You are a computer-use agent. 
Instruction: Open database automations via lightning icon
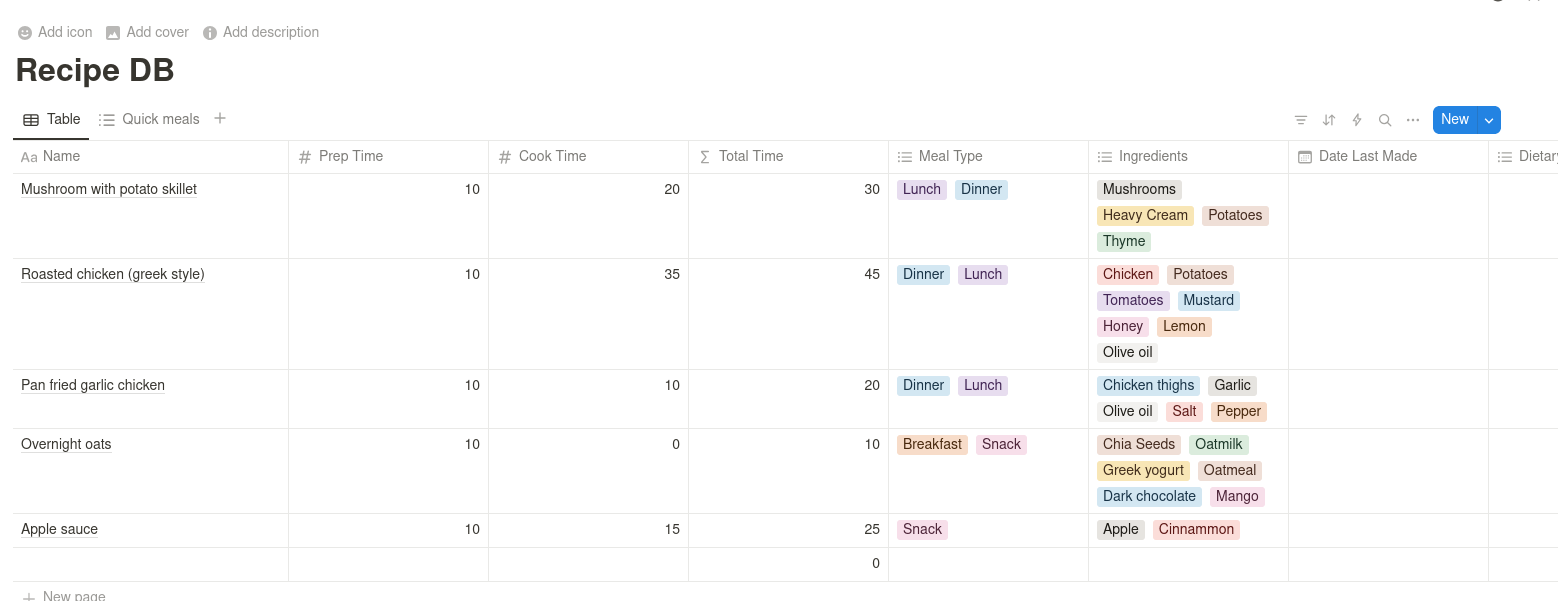[x=1357, y=119]
